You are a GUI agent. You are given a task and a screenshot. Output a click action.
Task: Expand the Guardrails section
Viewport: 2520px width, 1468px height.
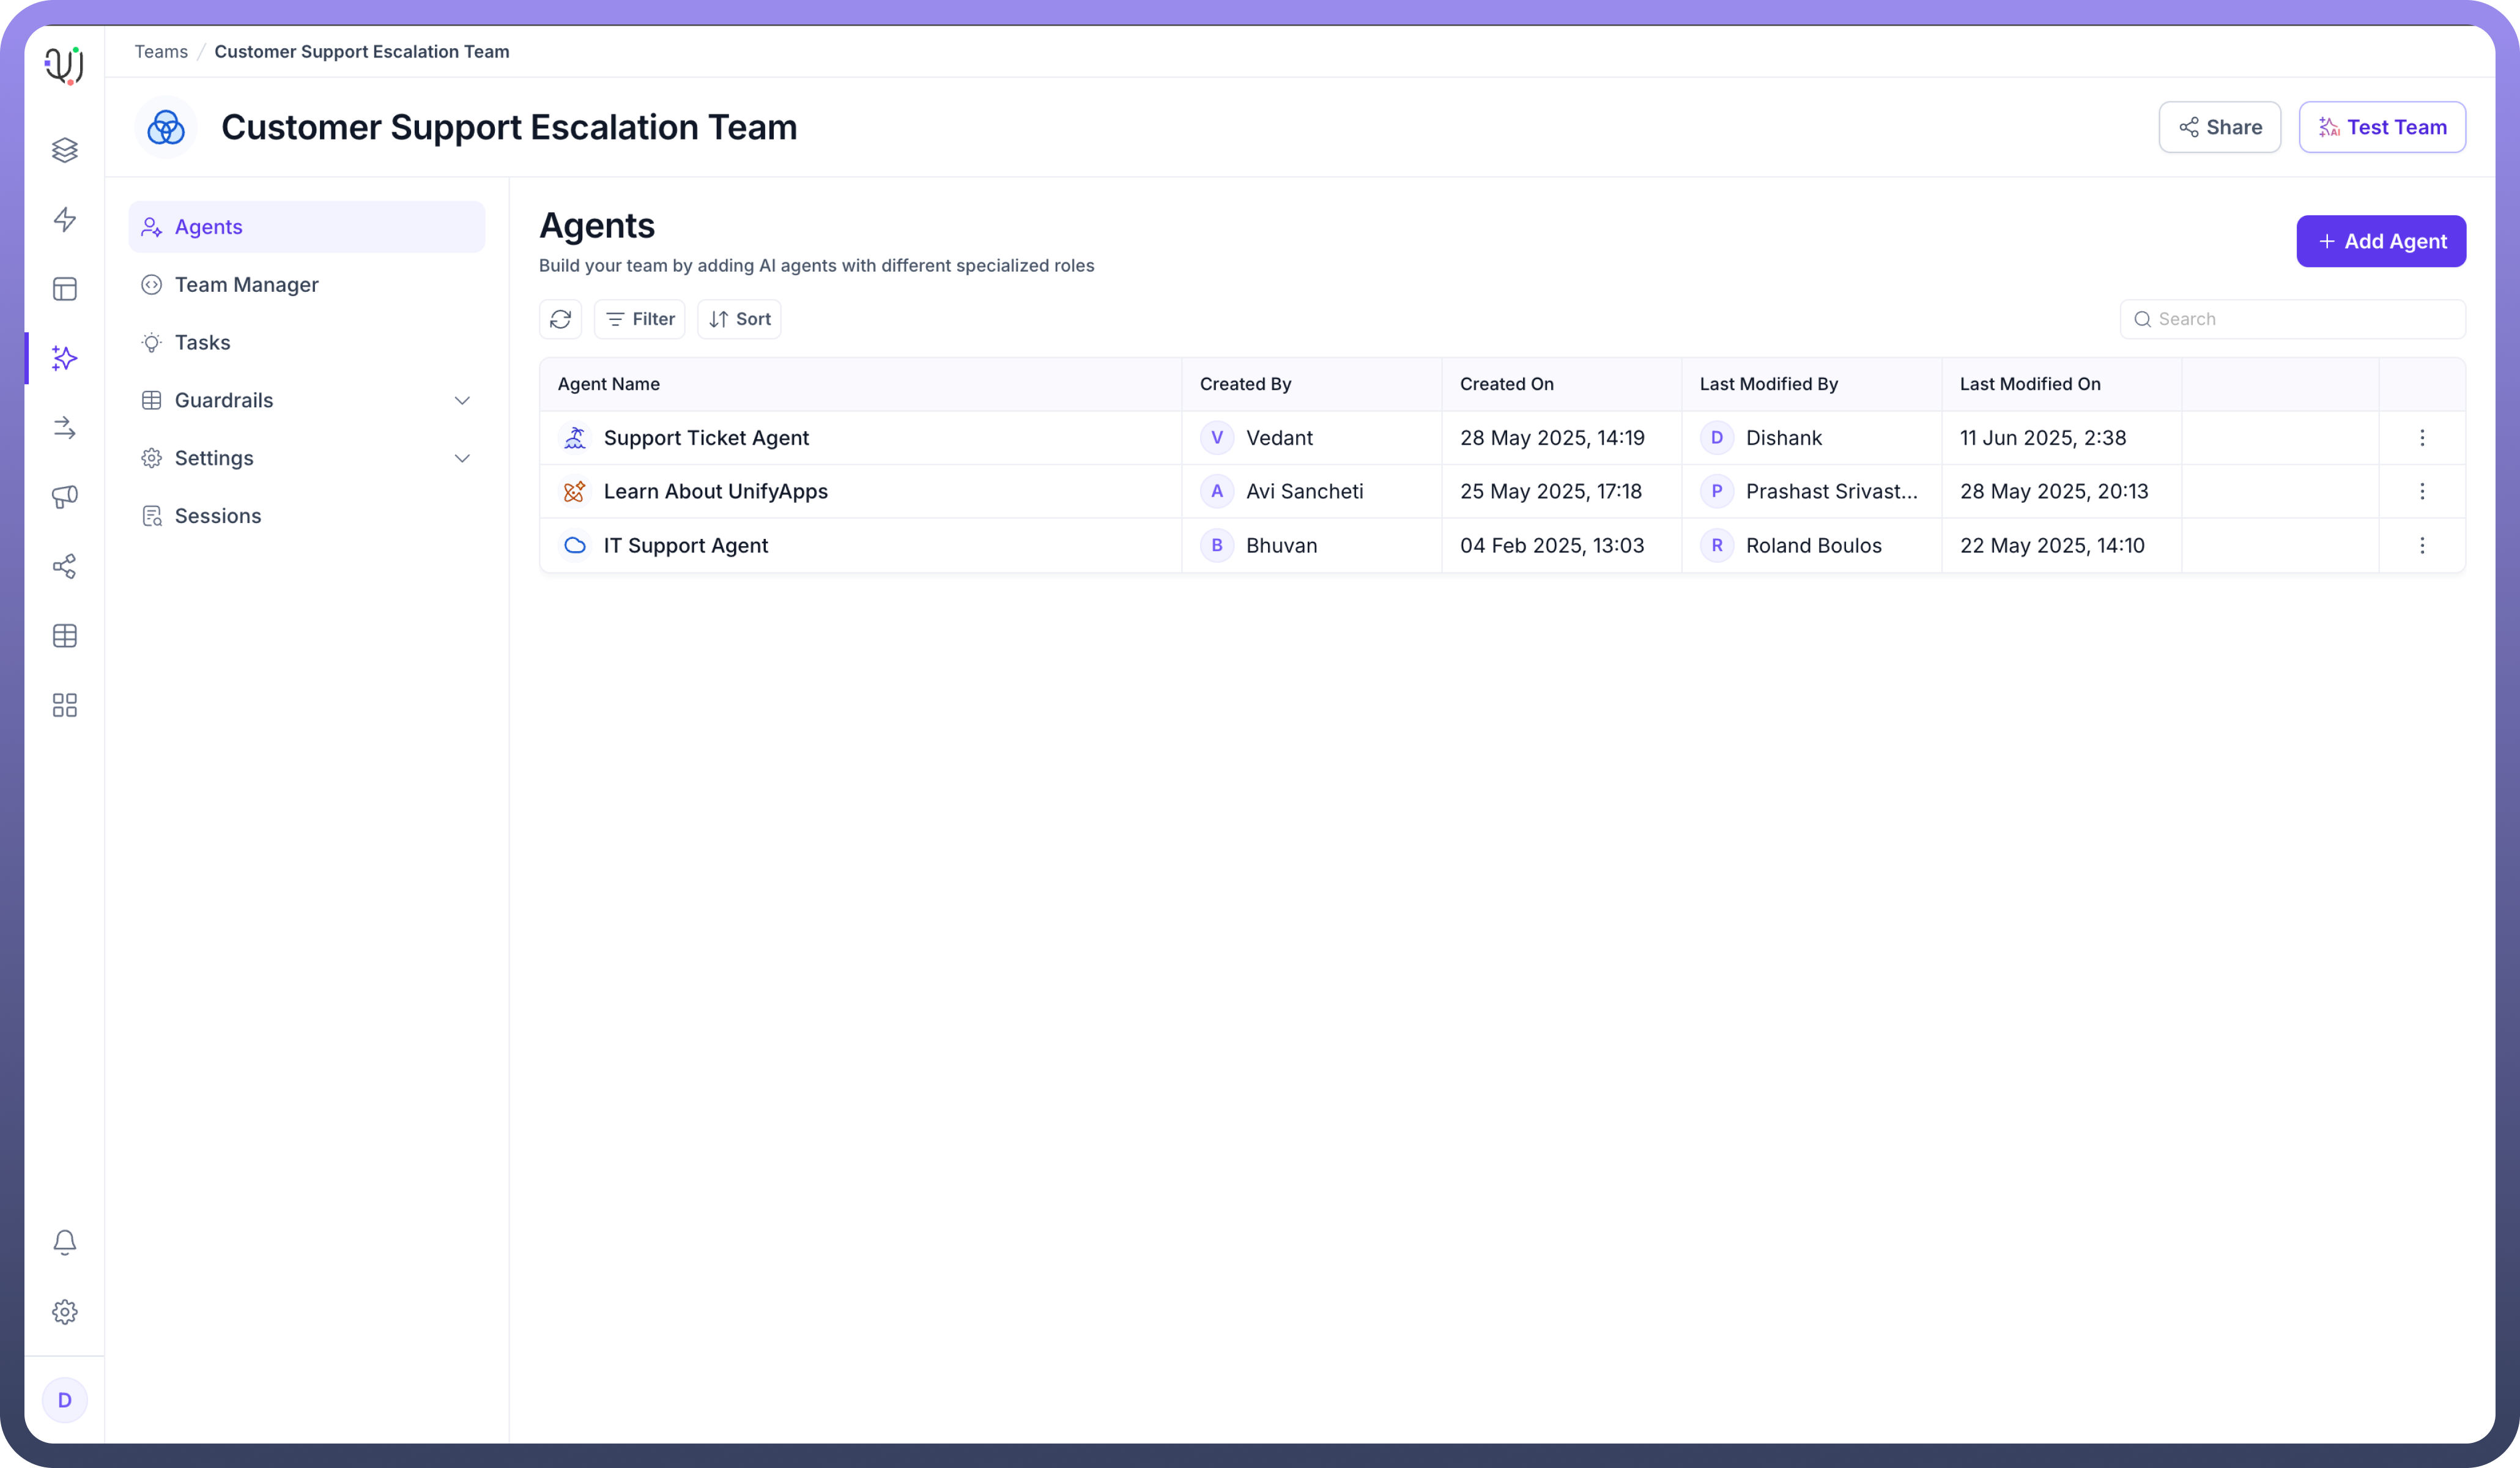462,401
